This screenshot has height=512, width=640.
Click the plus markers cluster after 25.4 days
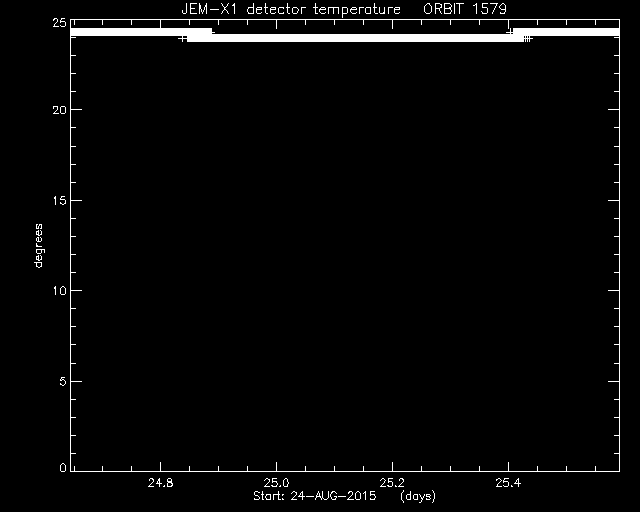(x=528, y=39)
